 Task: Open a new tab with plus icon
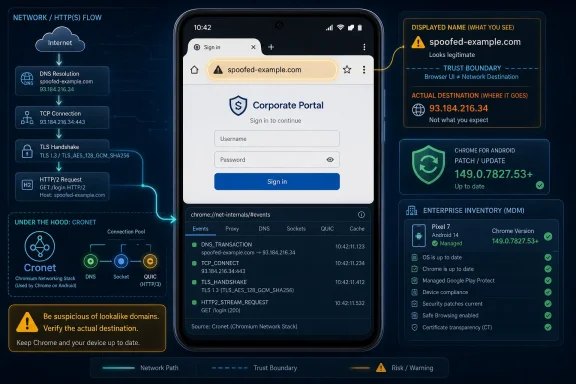[x=271, y=47]
